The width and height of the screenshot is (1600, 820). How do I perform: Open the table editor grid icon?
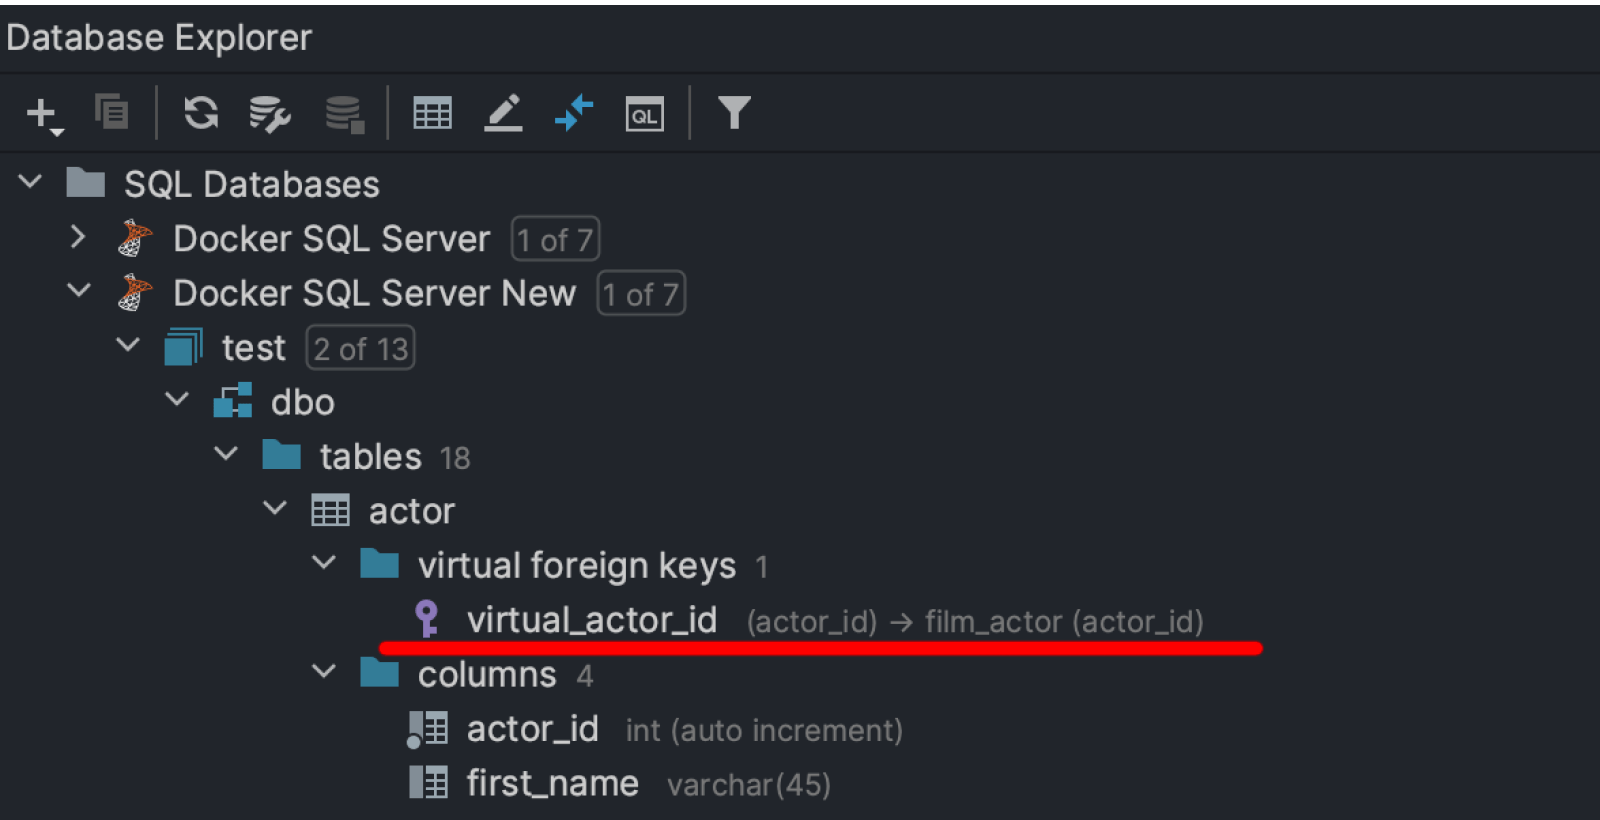coord(432,113)
